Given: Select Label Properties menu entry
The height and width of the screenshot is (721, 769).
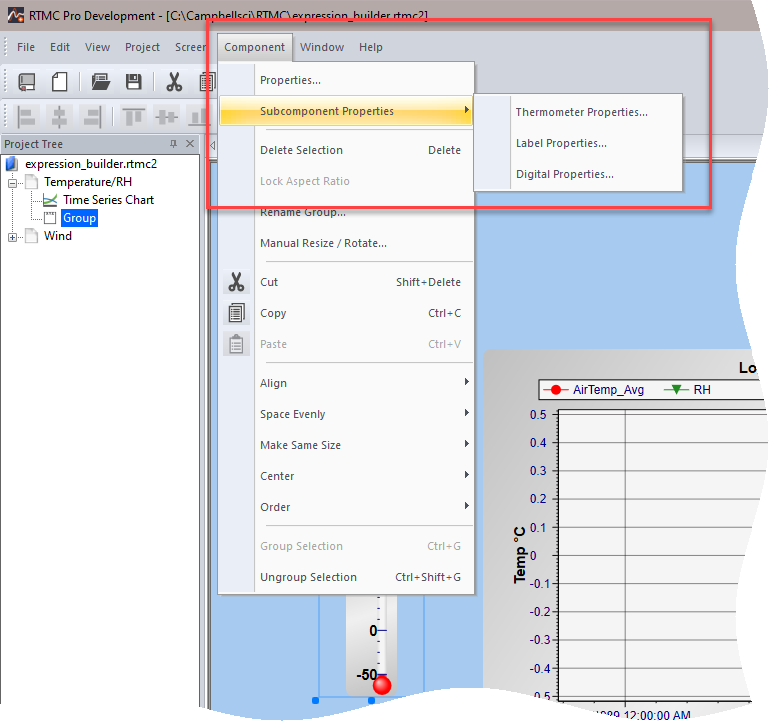Looking at the screenshot, I should 561,143.
